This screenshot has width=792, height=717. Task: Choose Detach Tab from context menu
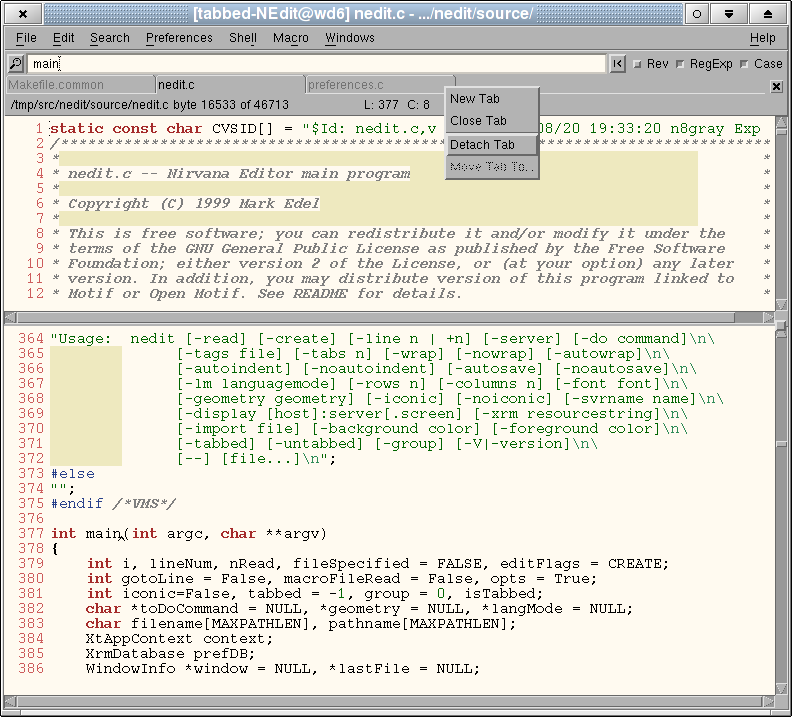(x=483, y=145)
